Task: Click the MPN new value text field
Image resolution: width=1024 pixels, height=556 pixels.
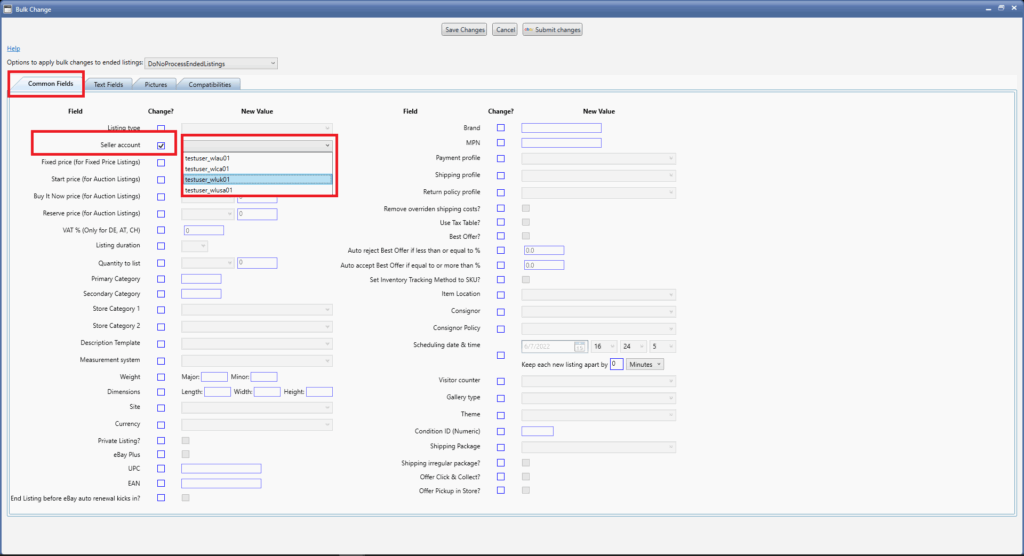Action: coord(561,143)
